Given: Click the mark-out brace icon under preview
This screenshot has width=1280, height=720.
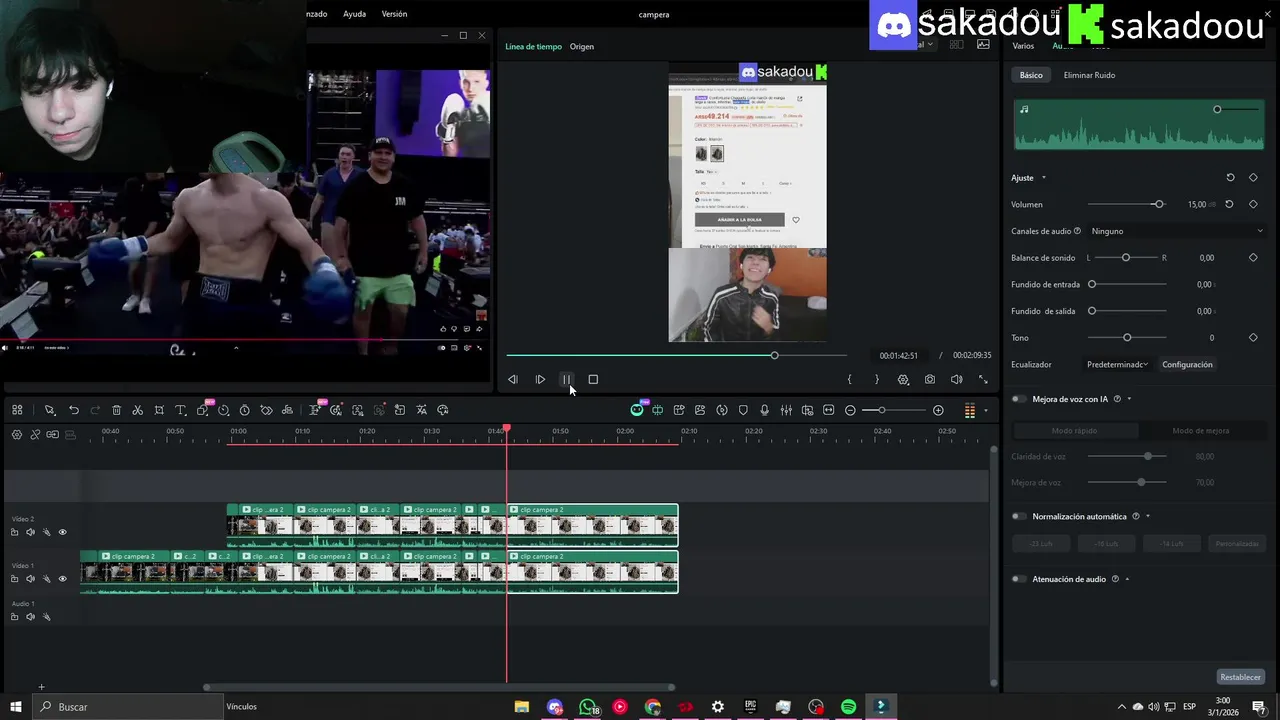Looking at the screenshot, I should 877,380.
